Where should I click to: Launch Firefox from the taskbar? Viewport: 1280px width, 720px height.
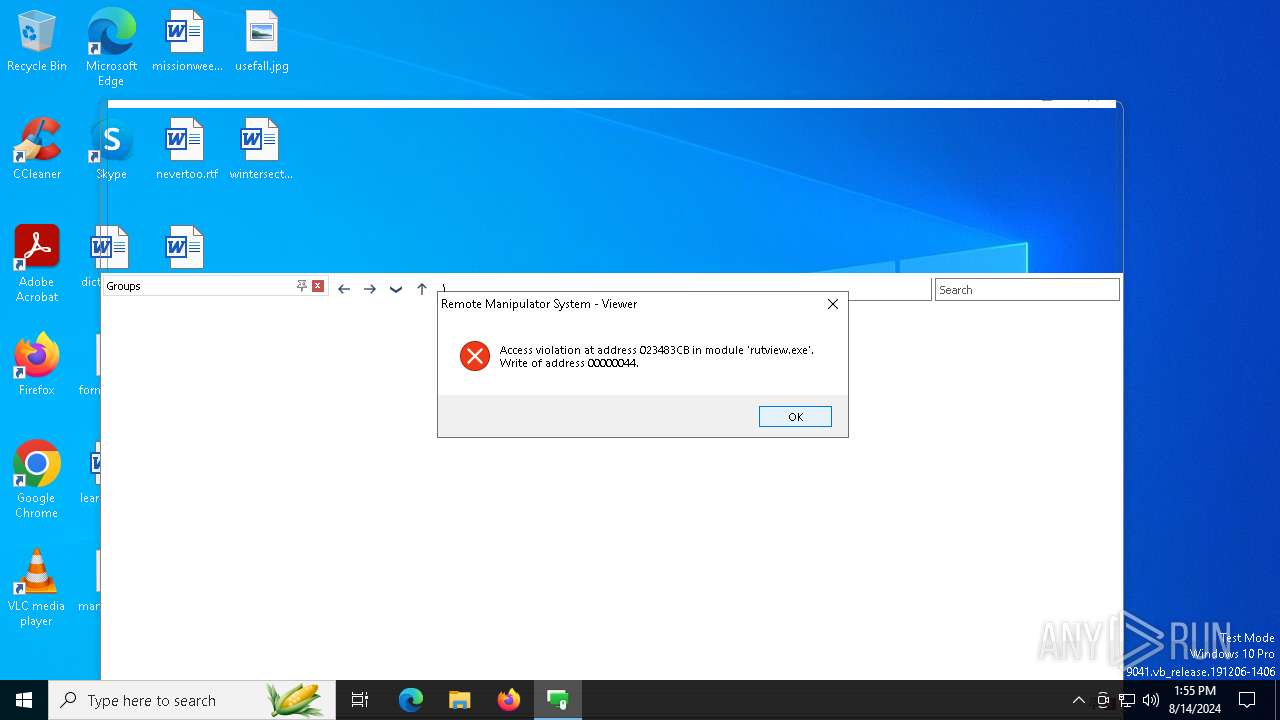[509, 700]
